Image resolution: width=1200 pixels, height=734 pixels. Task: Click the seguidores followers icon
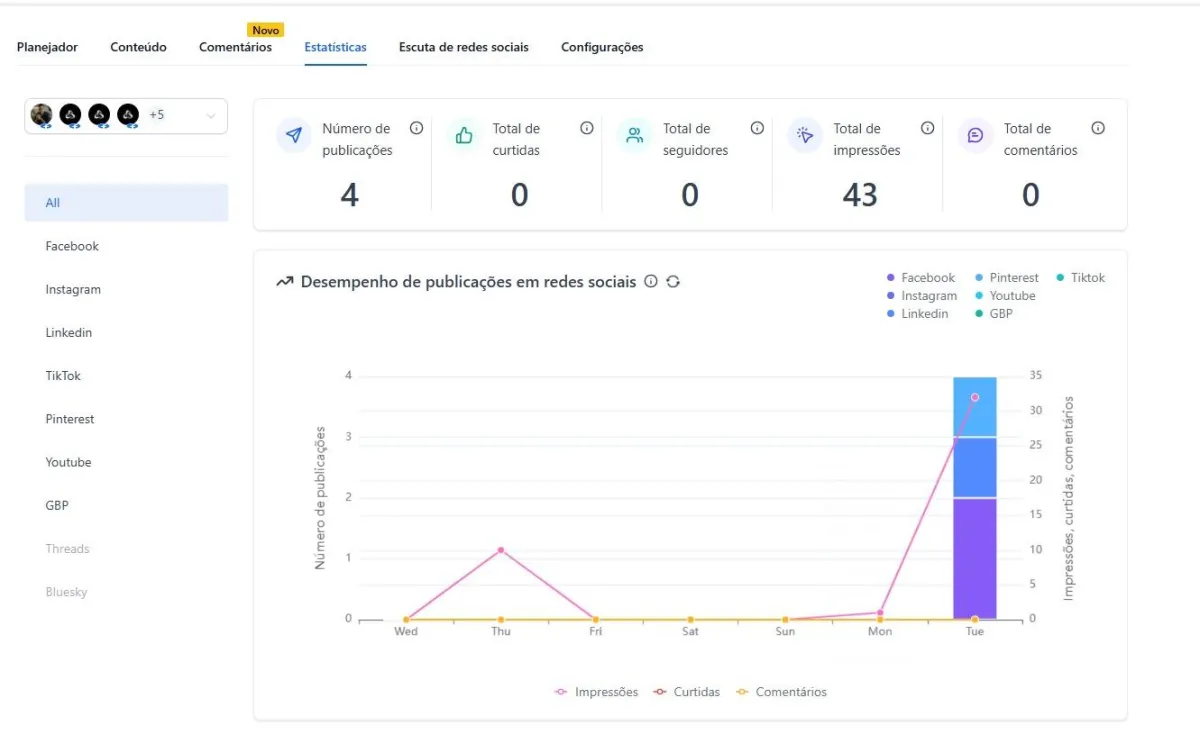click(x=634, y=135)
